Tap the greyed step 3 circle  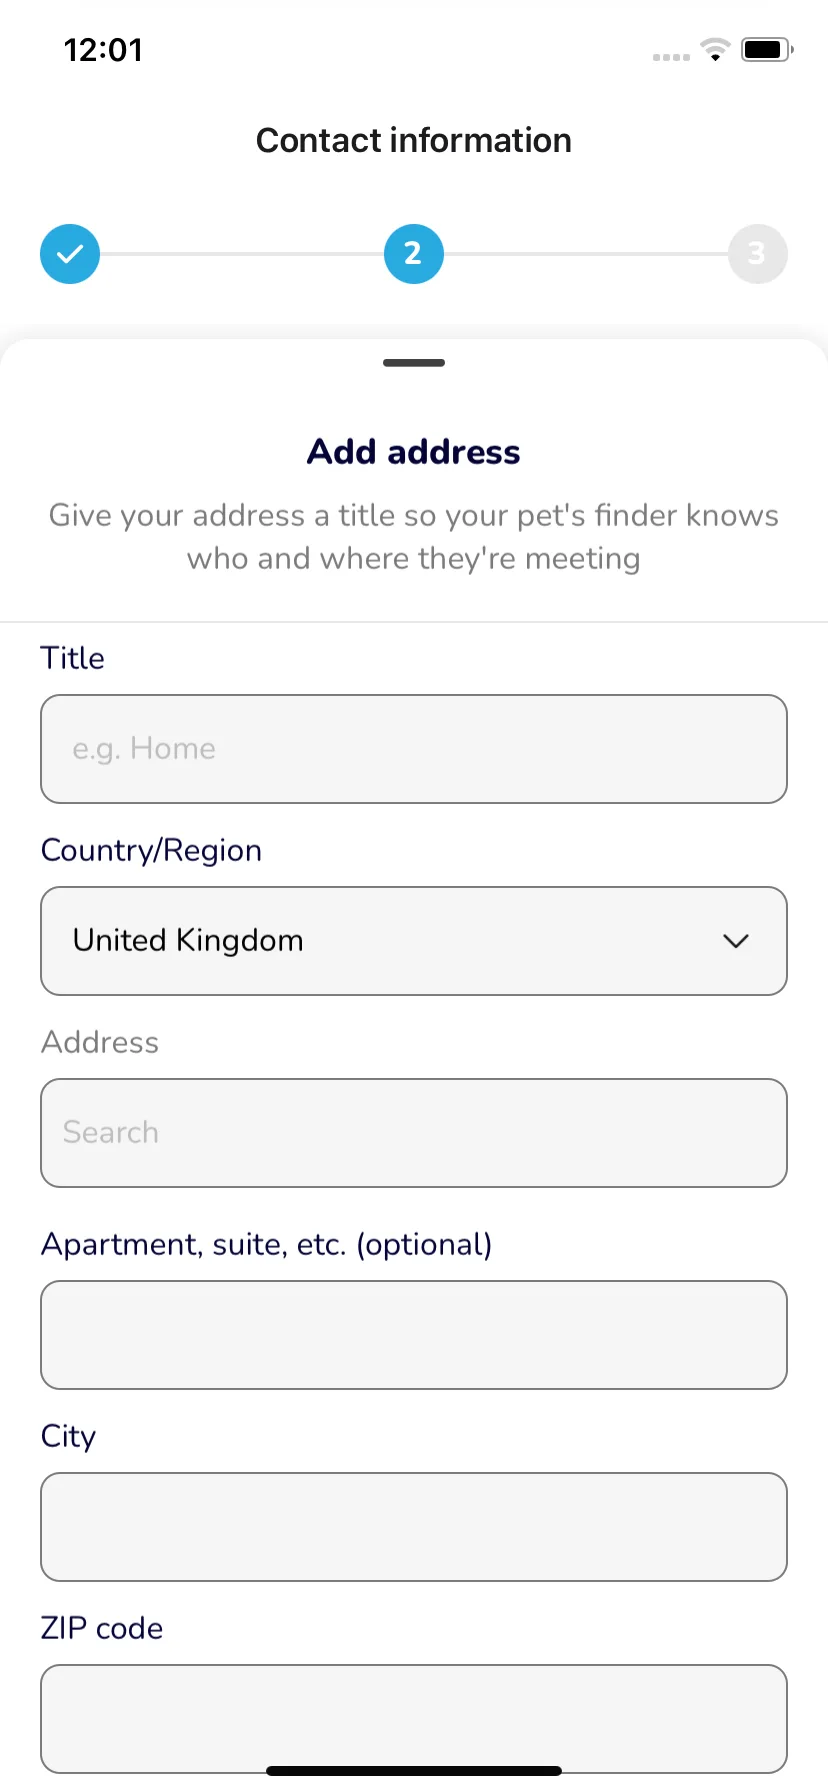coord(758,254)
